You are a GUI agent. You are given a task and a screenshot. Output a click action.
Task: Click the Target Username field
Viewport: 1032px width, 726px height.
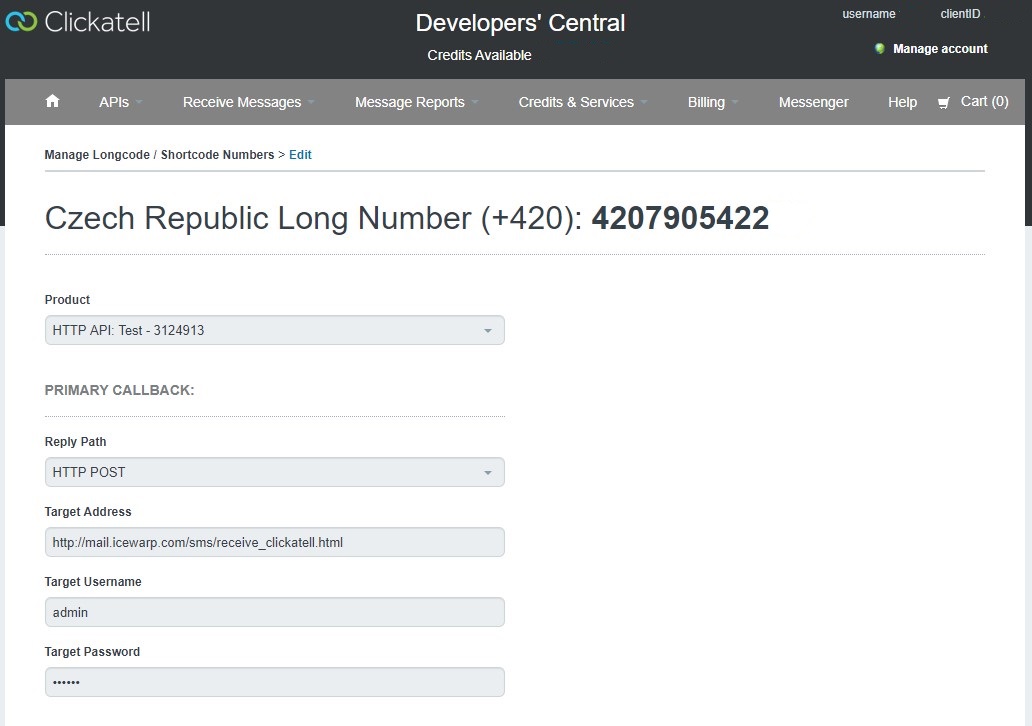274,612
